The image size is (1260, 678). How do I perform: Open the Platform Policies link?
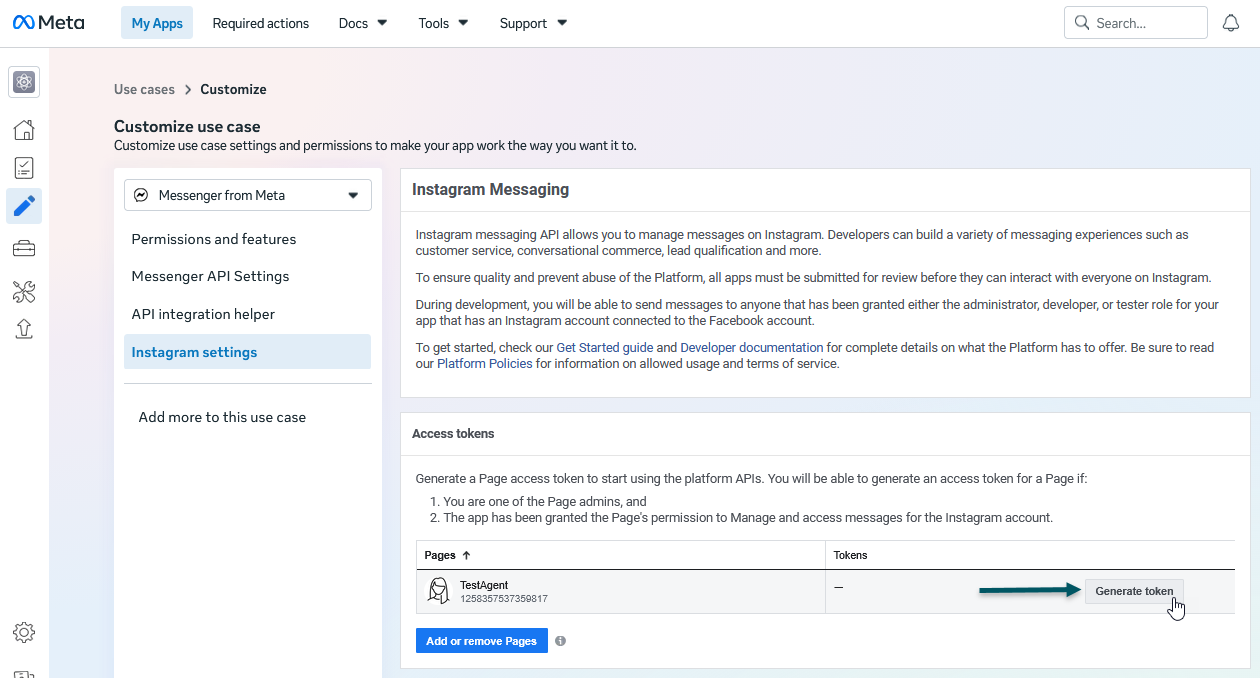[x=484, y=363]
